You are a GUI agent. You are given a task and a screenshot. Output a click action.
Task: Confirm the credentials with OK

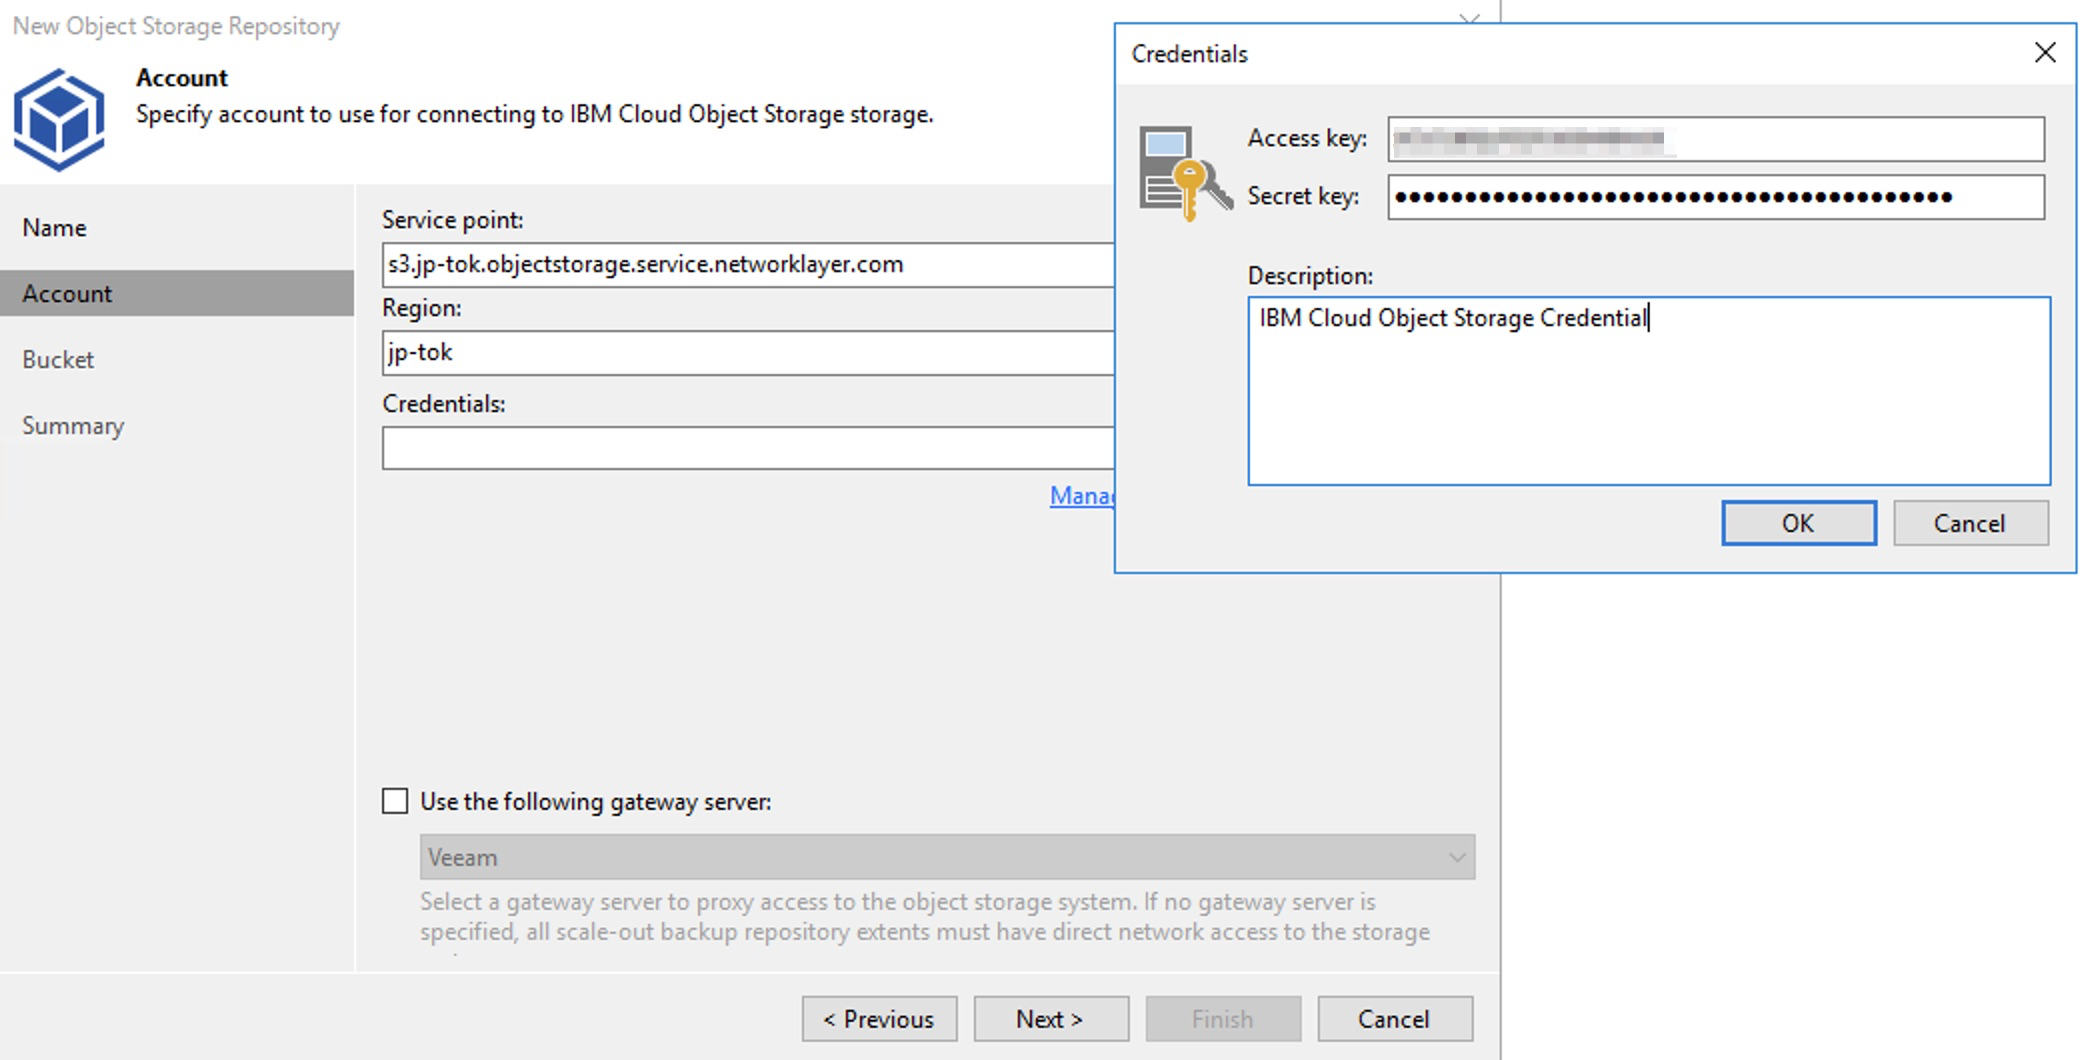[1797, 523]
